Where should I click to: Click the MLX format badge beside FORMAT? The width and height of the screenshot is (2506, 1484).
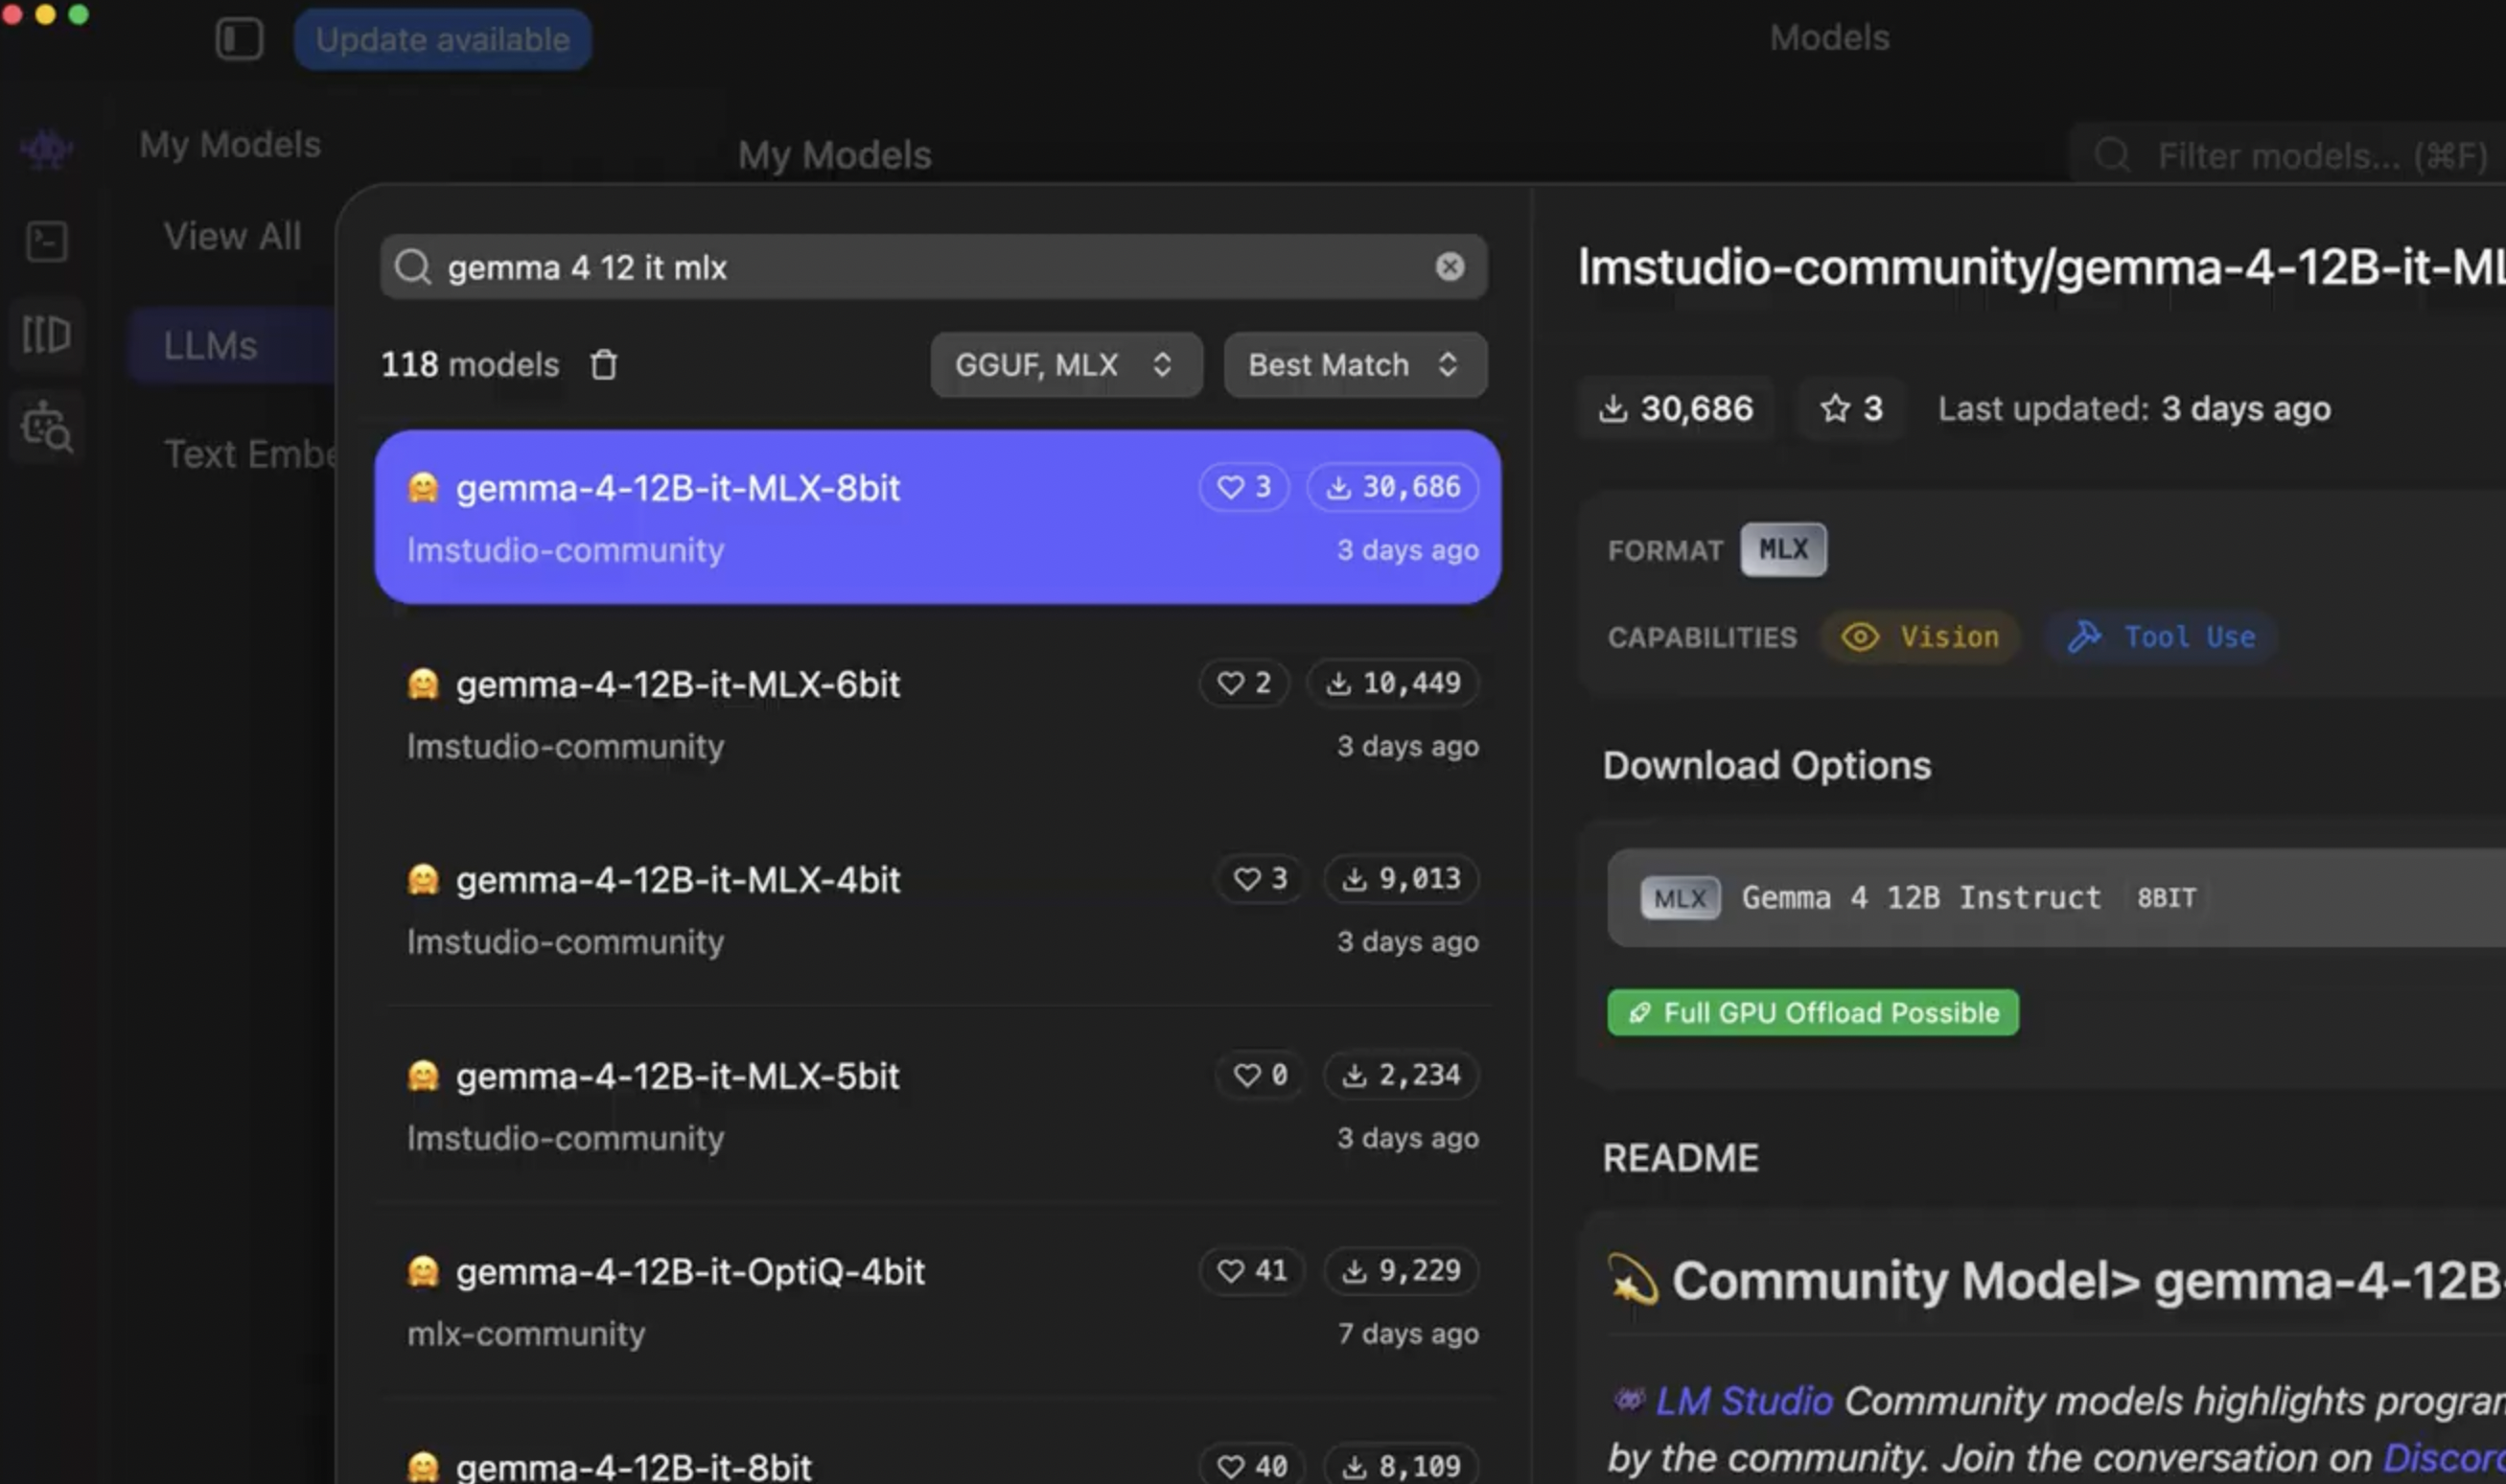pos(1783,550)
